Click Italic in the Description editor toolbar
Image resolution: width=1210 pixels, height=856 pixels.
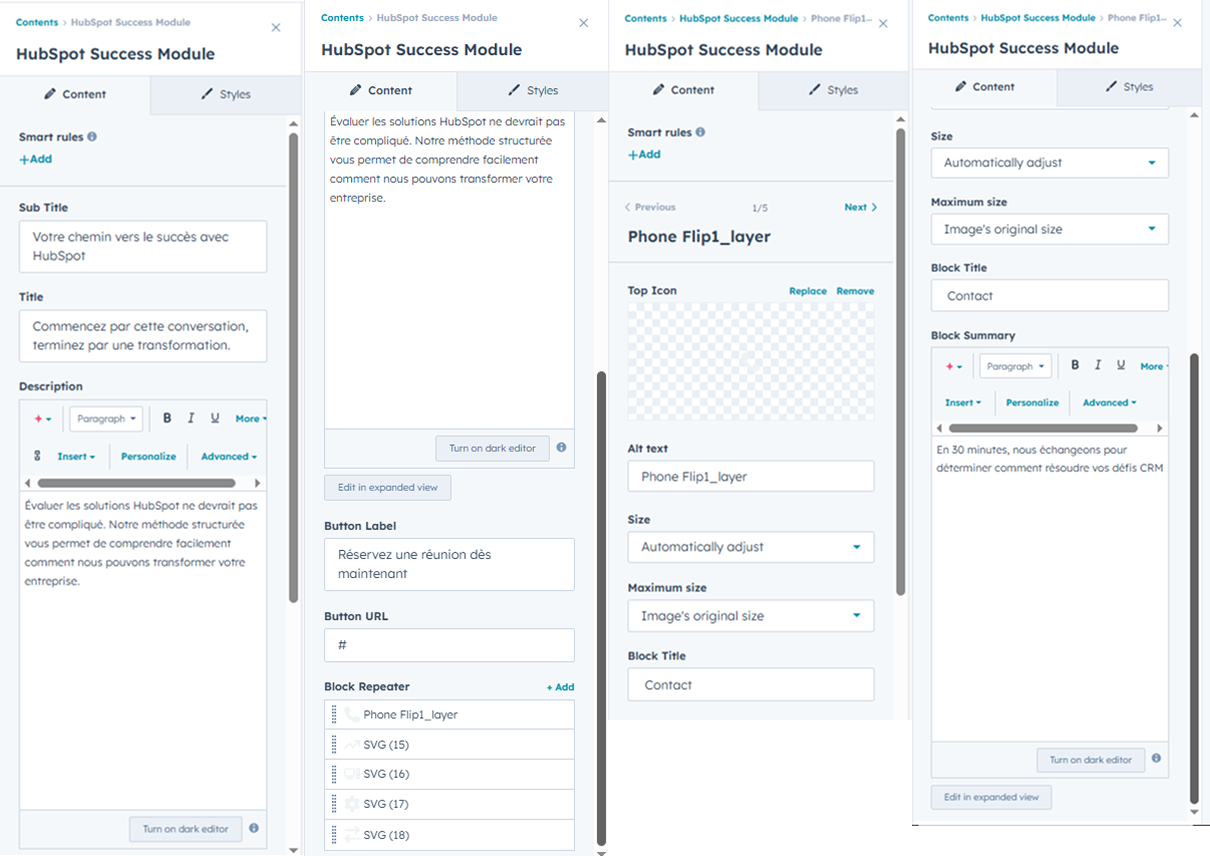190,418
